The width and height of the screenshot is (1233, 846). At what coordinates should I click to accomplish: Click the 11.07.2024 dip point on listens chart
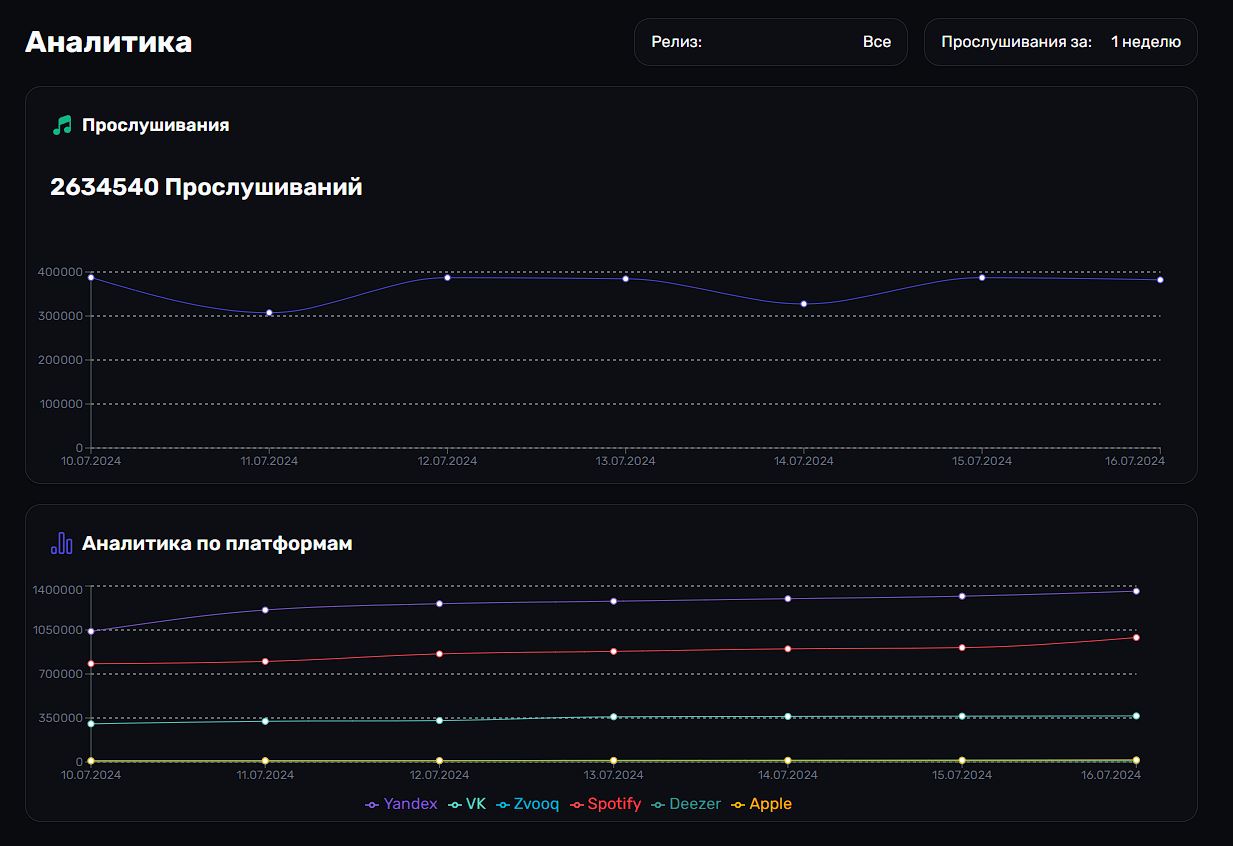pyautogui.click(x=269, y=313)
